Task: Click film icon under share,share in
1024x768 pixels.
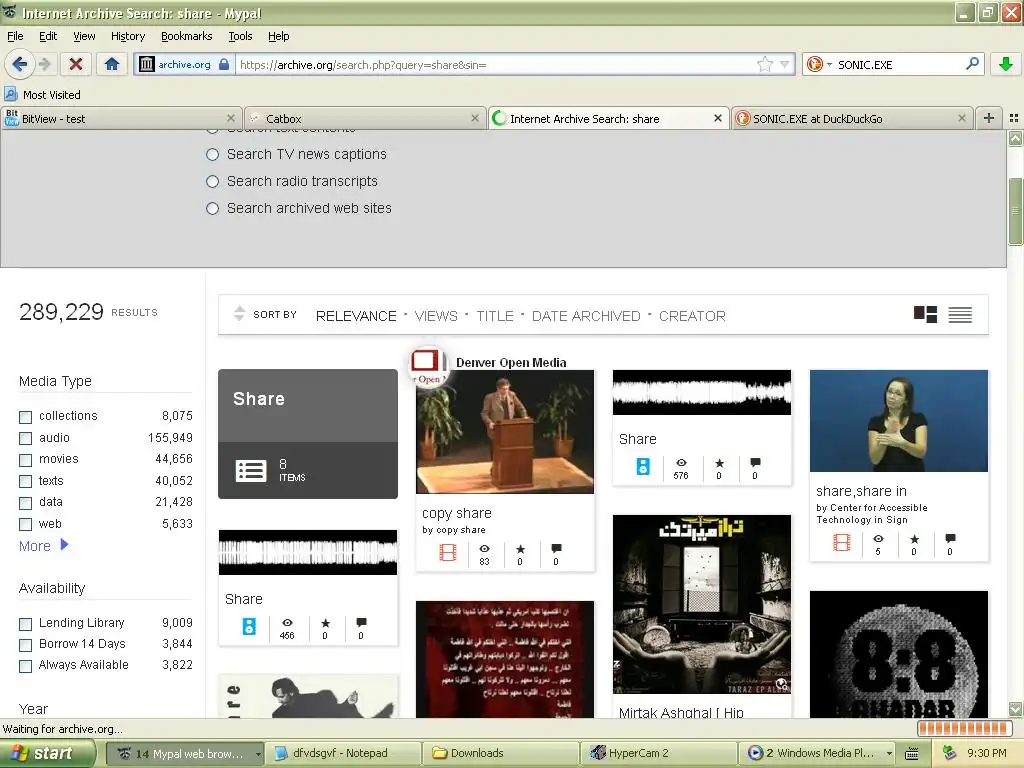Action: [842, 543]
